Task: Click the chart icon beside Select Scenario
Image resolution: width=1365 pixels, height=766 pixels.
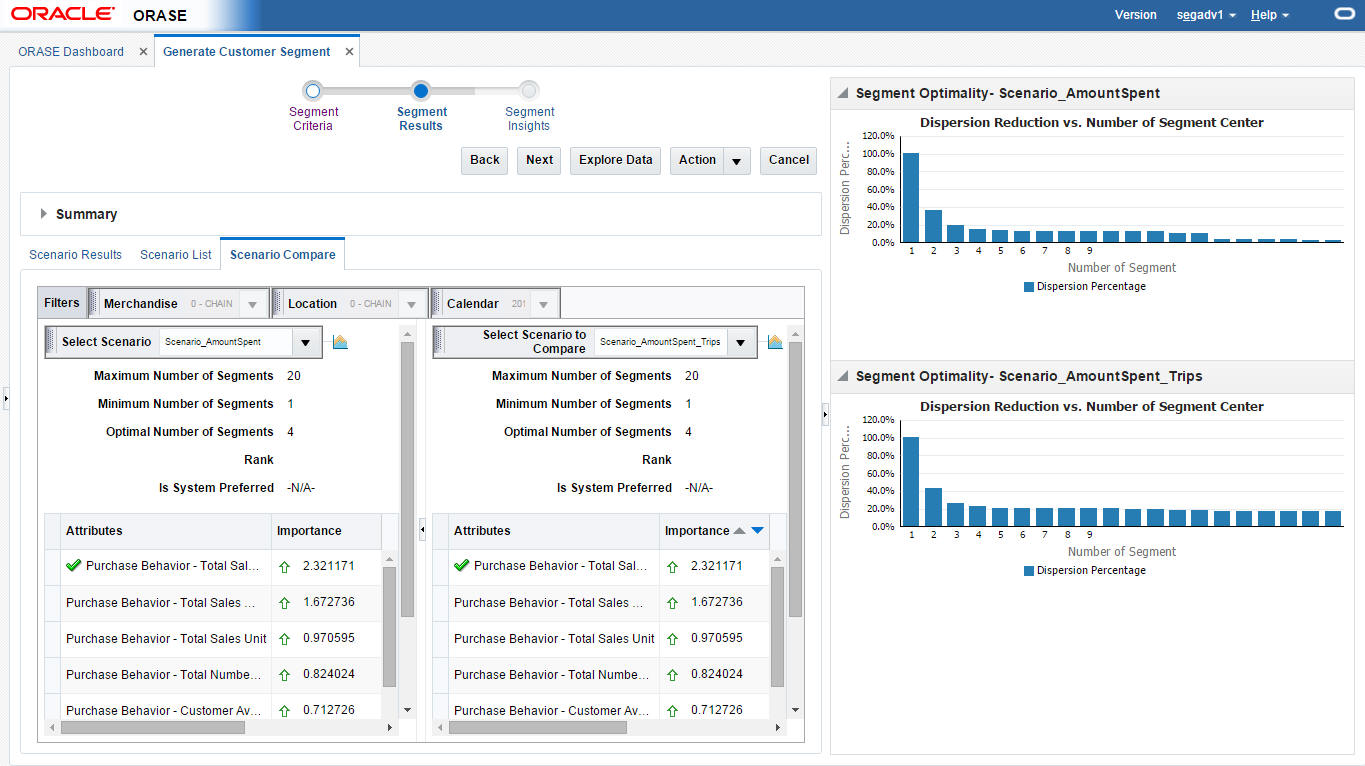Action: pyautogui.click(x=340, y=342)
